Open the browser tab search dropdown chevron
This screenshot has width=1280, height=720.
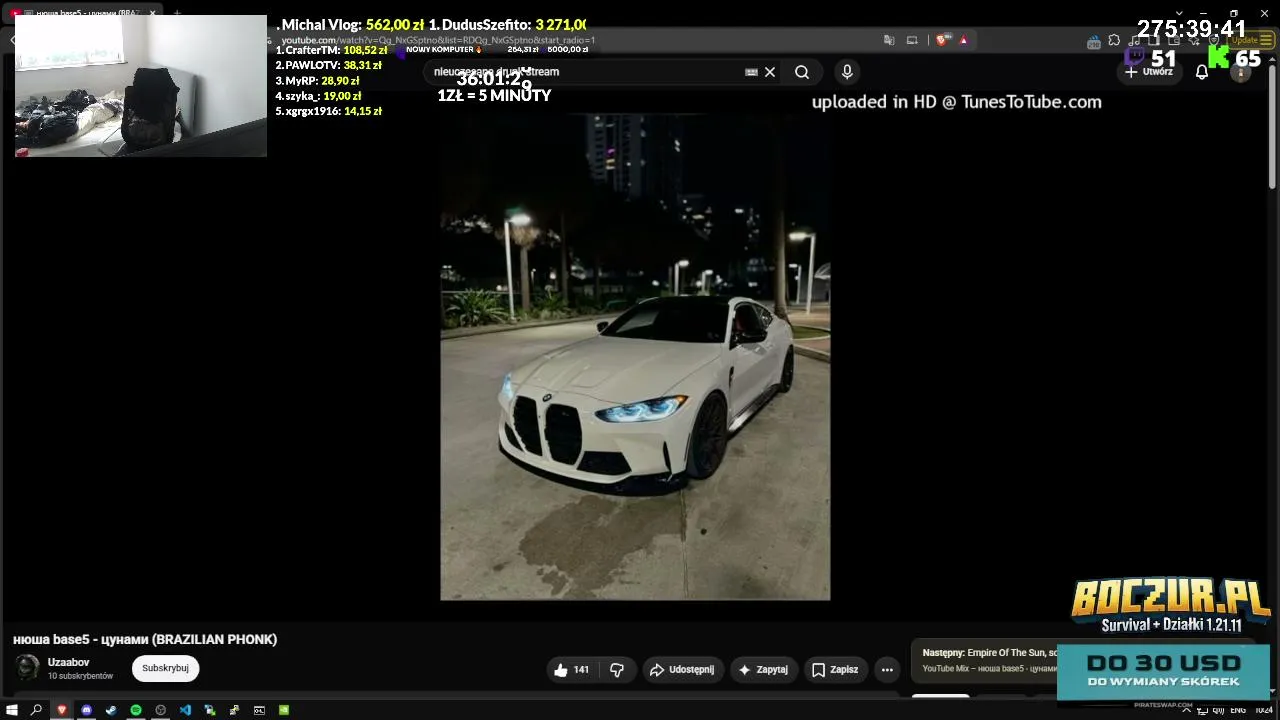(x=1179, y=13)
